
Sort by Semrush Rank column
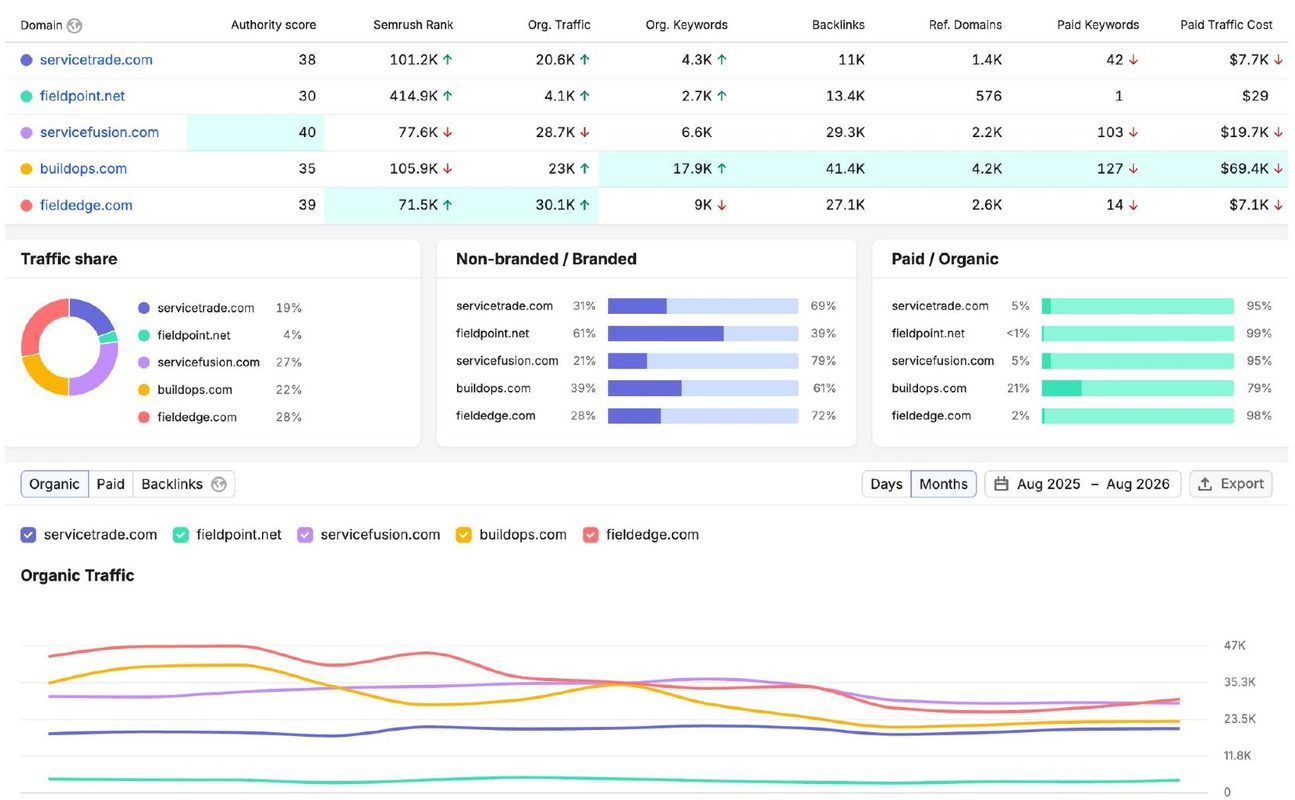coord(413,25)
